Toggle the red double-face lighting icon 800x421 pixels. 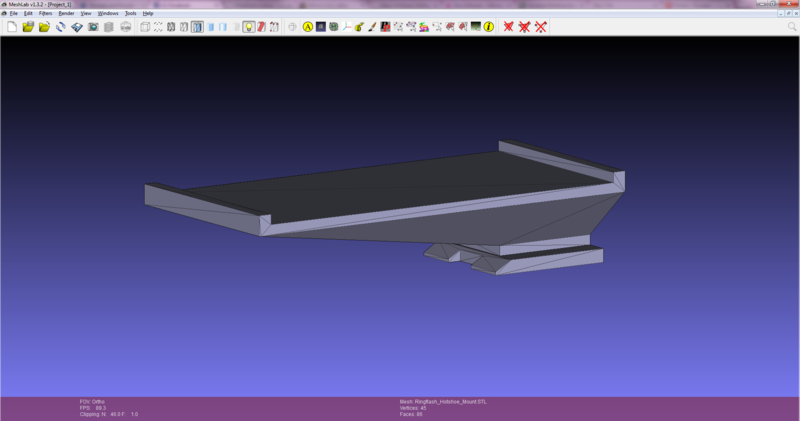tap(262, 27)
